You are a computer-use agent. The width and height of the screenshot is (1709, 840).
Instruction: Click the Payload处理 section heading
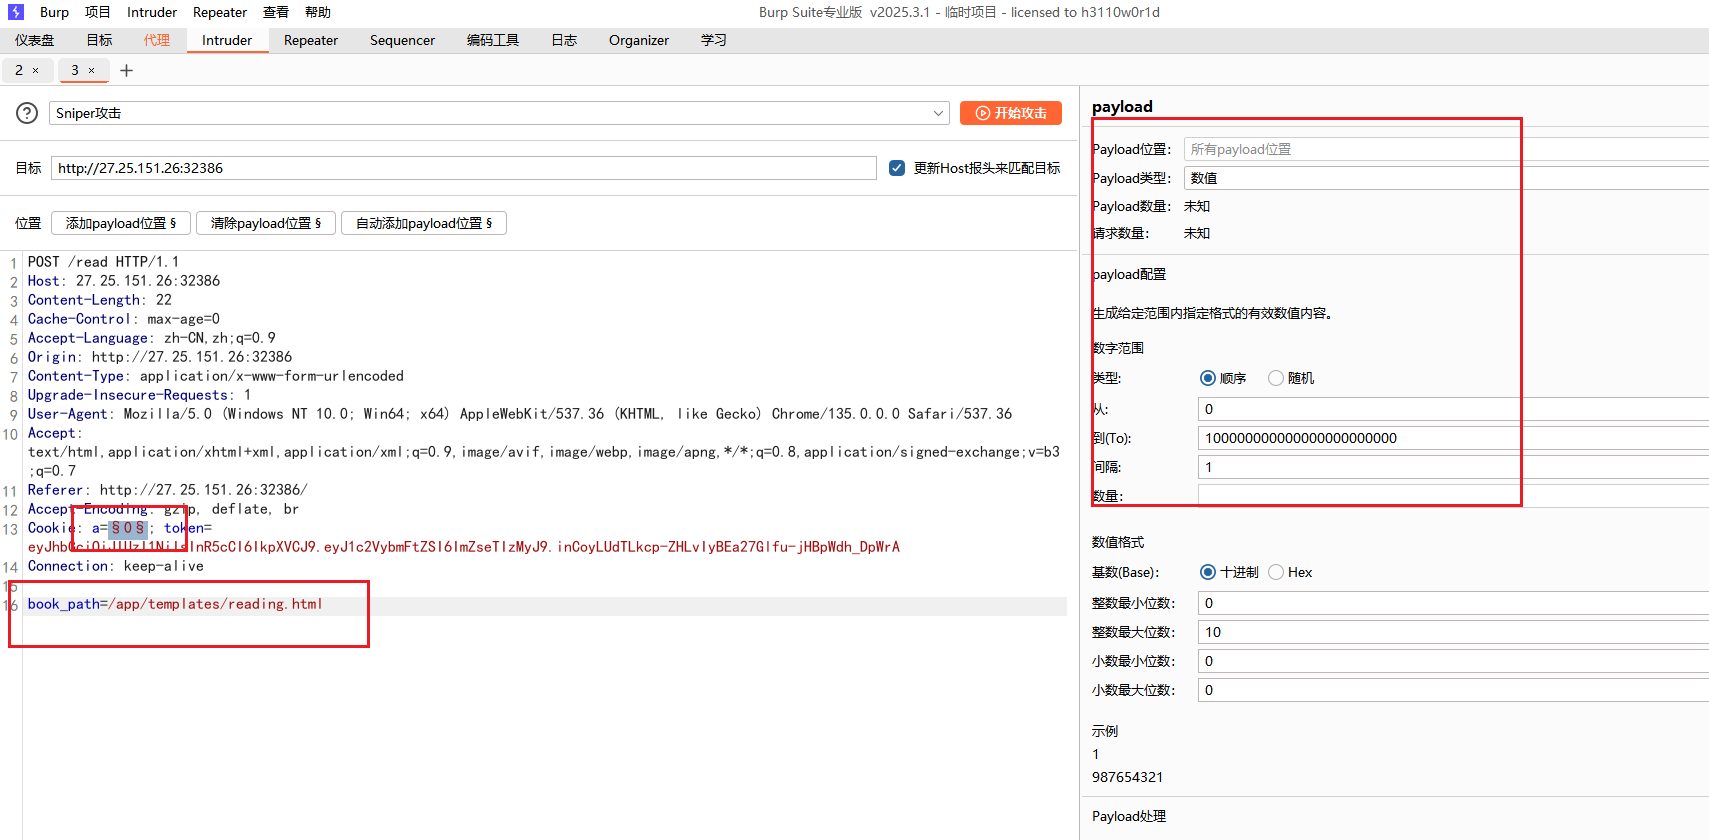point(1129,816)
